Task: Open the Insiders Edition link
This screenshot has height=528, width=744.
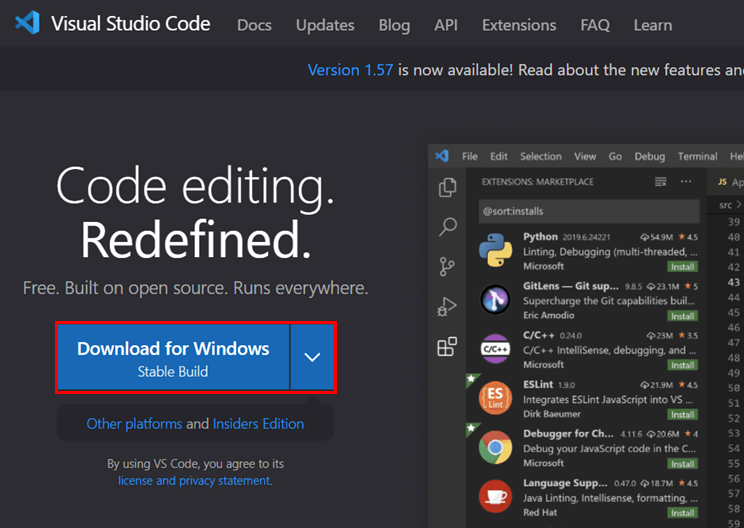Action: click(x=258, y=424)
